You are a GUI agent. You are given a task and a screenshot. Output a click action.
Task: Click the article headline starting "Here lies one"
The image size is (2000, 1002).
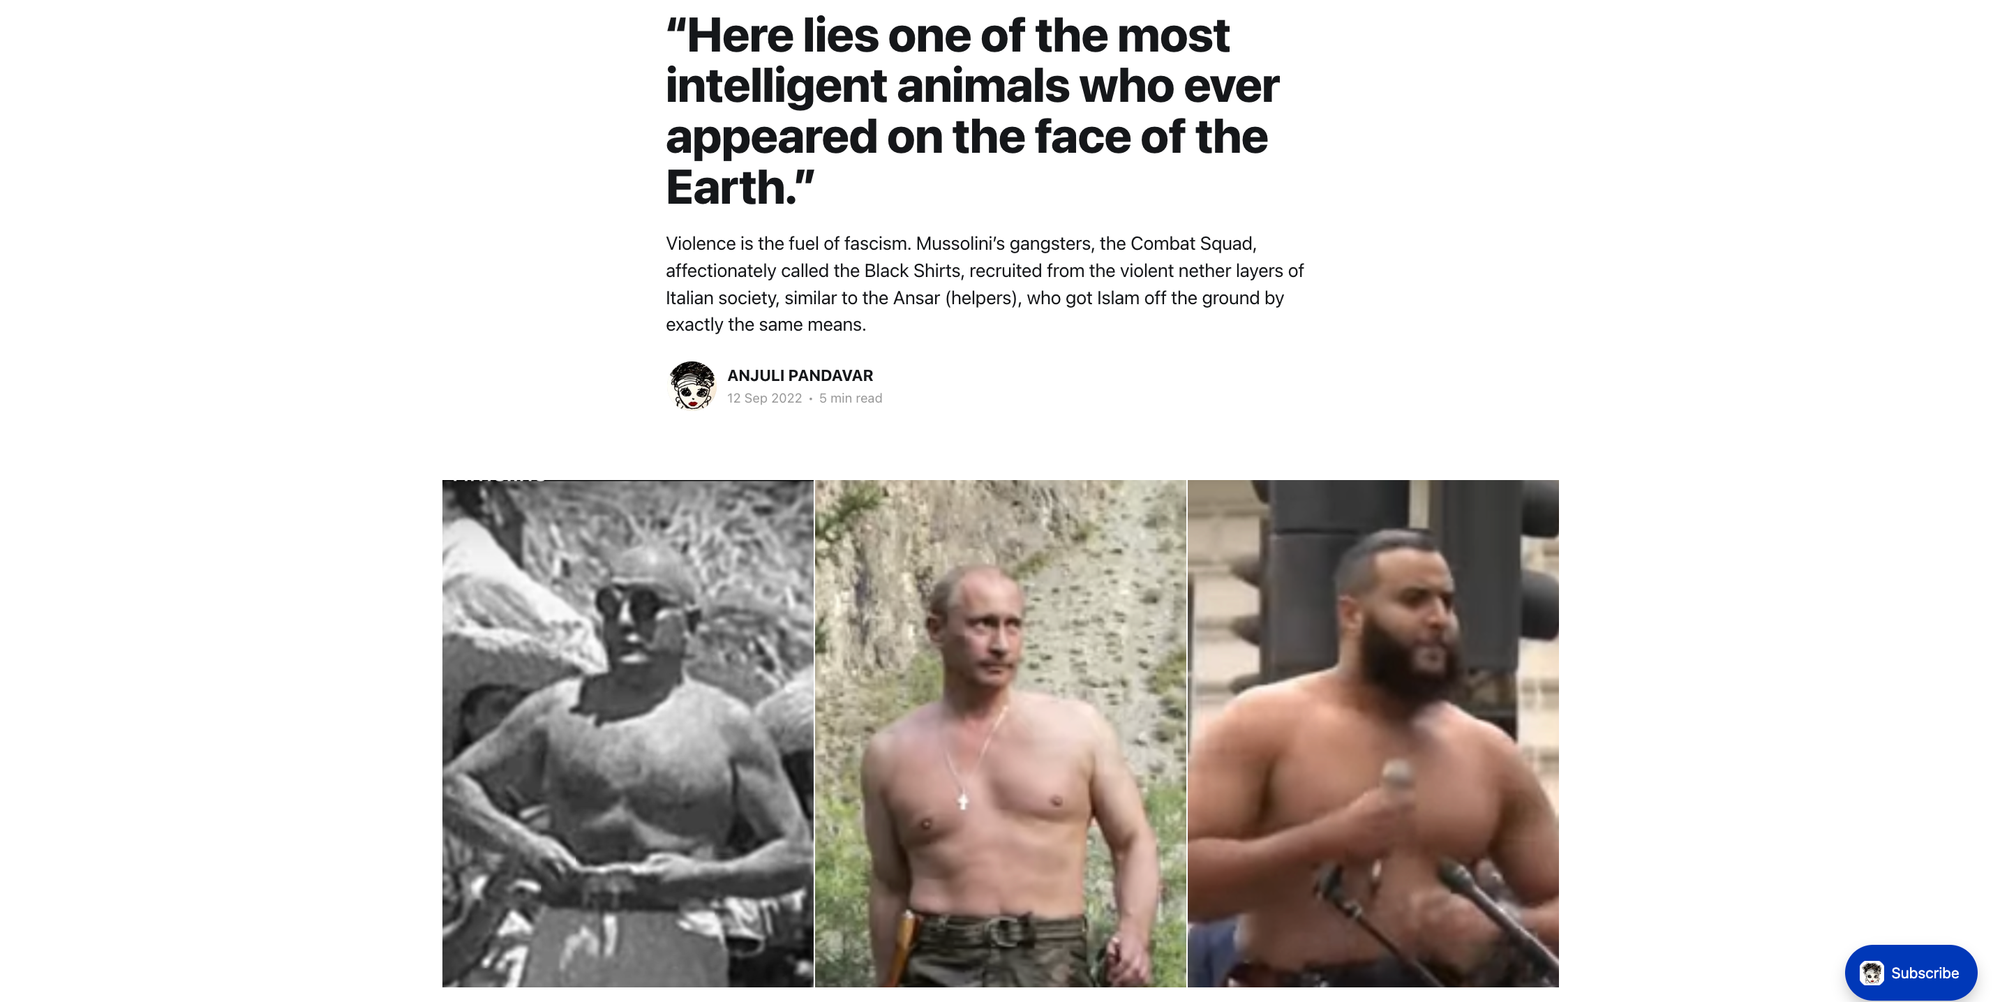tap(972, 112)
